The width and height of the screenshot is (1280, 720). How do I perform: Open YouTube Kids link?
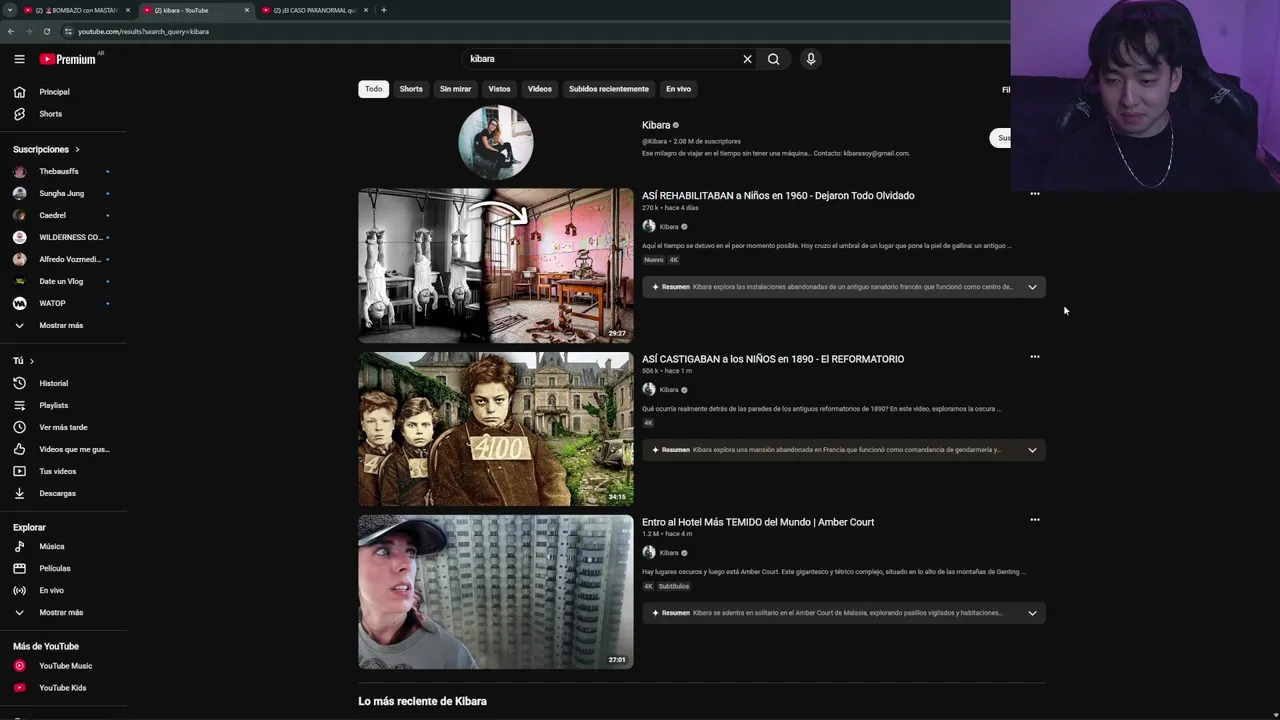tap(64, 688)
